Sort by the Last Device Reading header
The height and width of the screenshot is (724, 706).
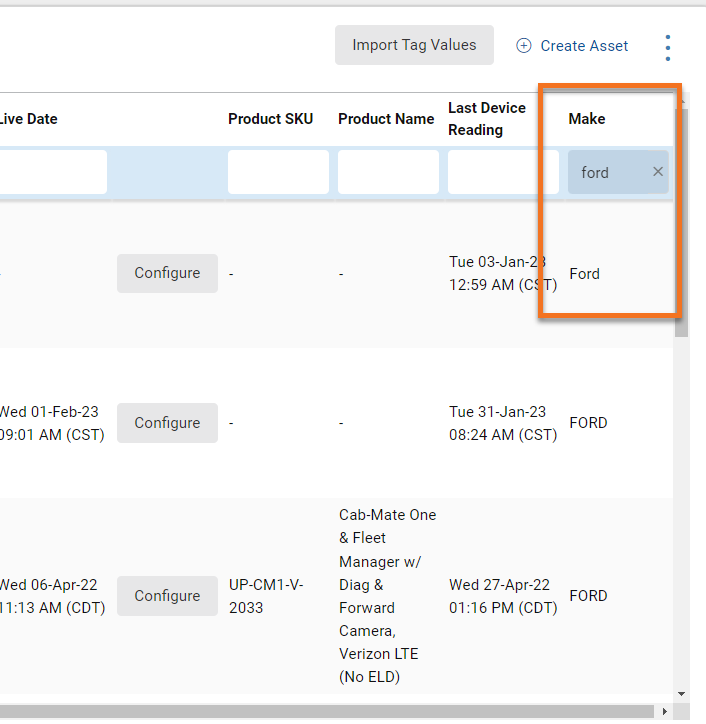coord(487,119)
